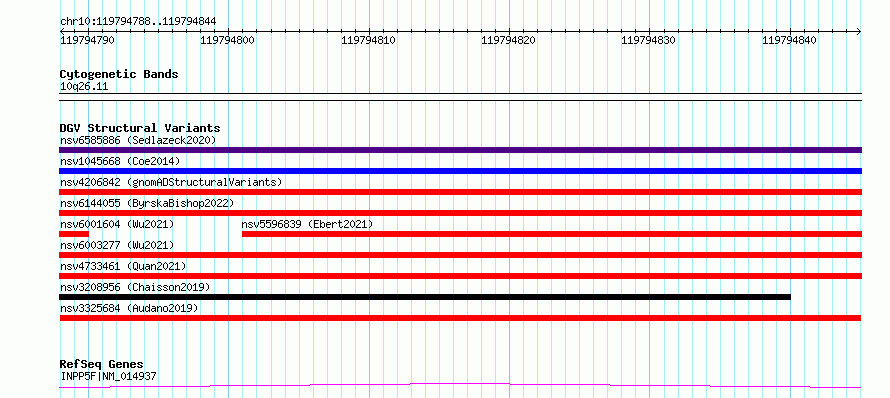
Task: Click the nsv6585886 (Sedlazeck2020) variant label
Action: coord(138,140)
